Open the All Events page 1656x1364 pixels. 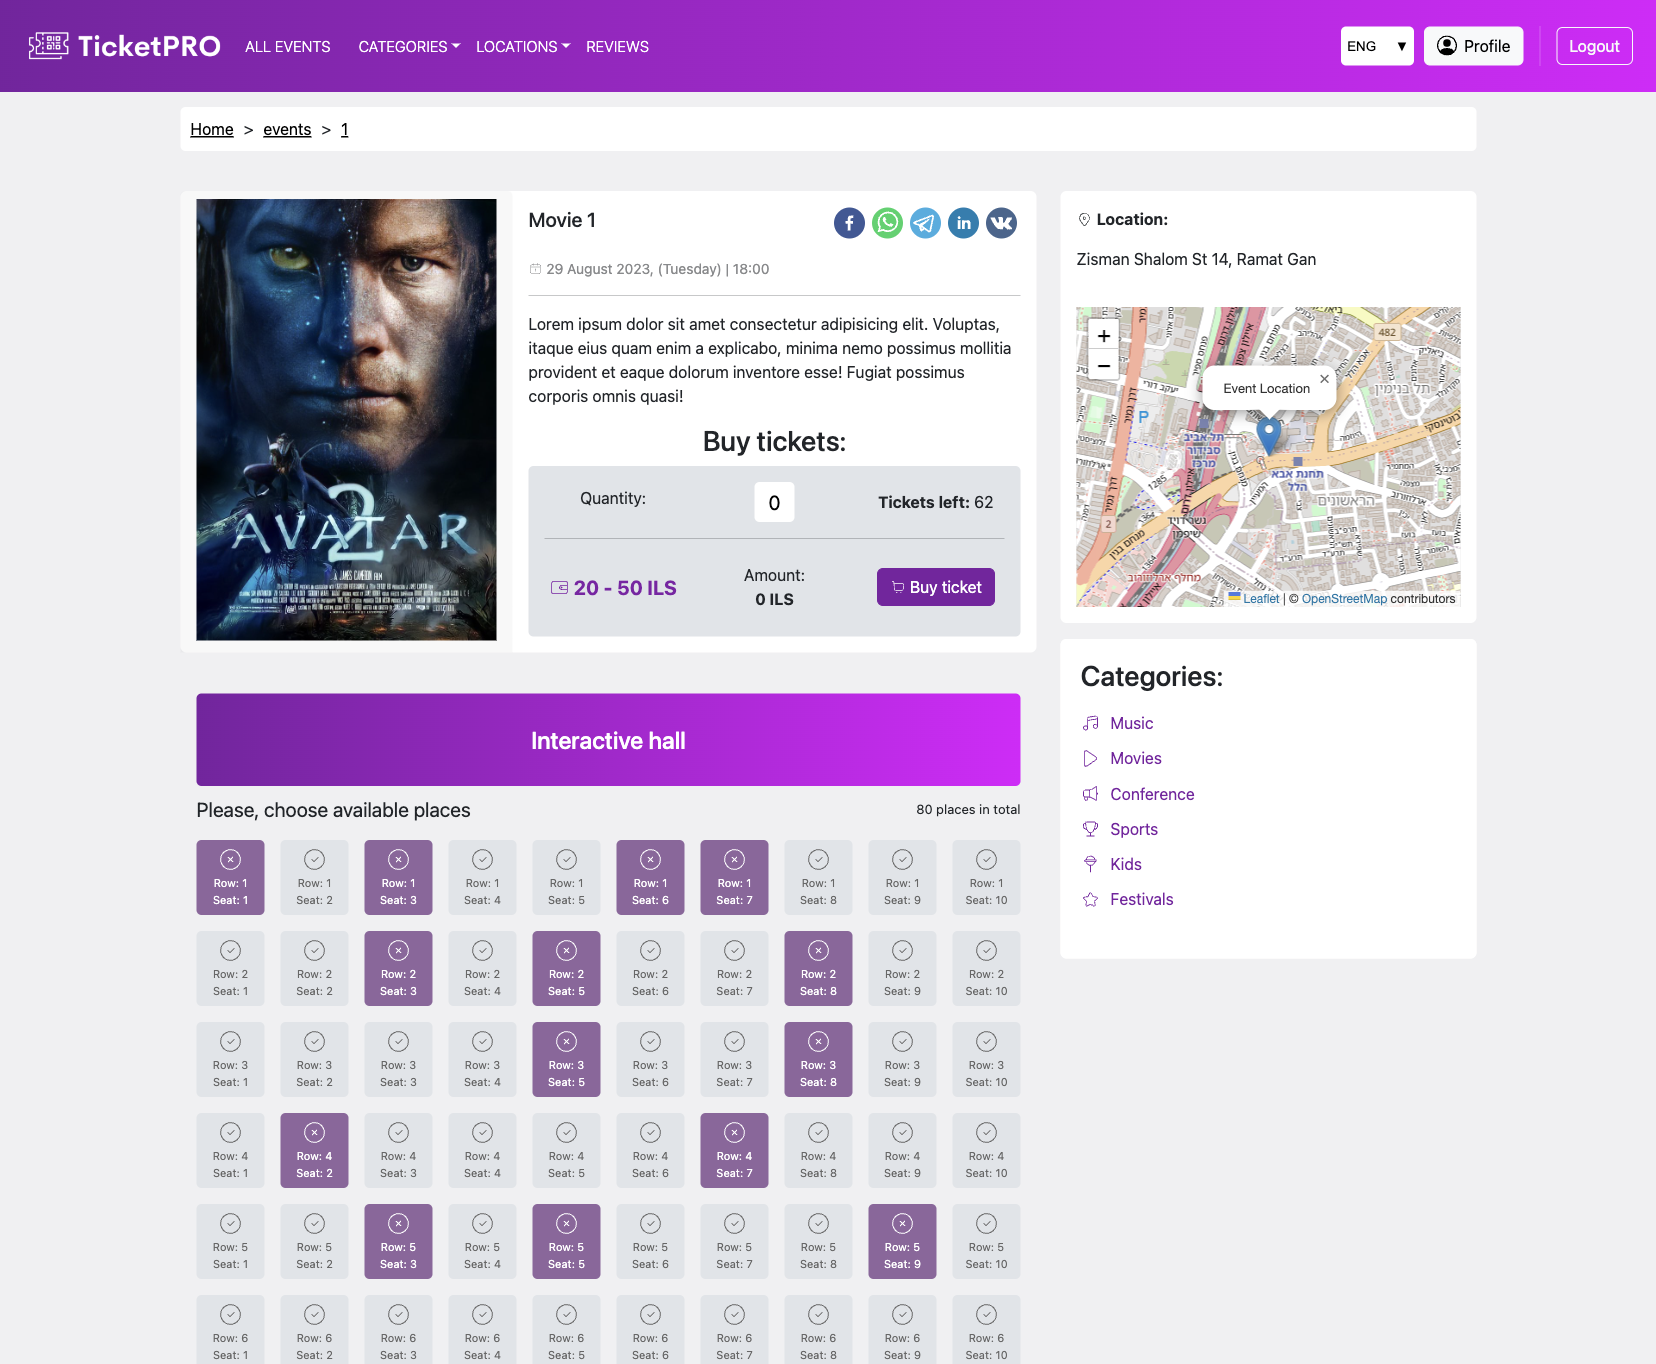pyautogui.click(x=288, y=47)
